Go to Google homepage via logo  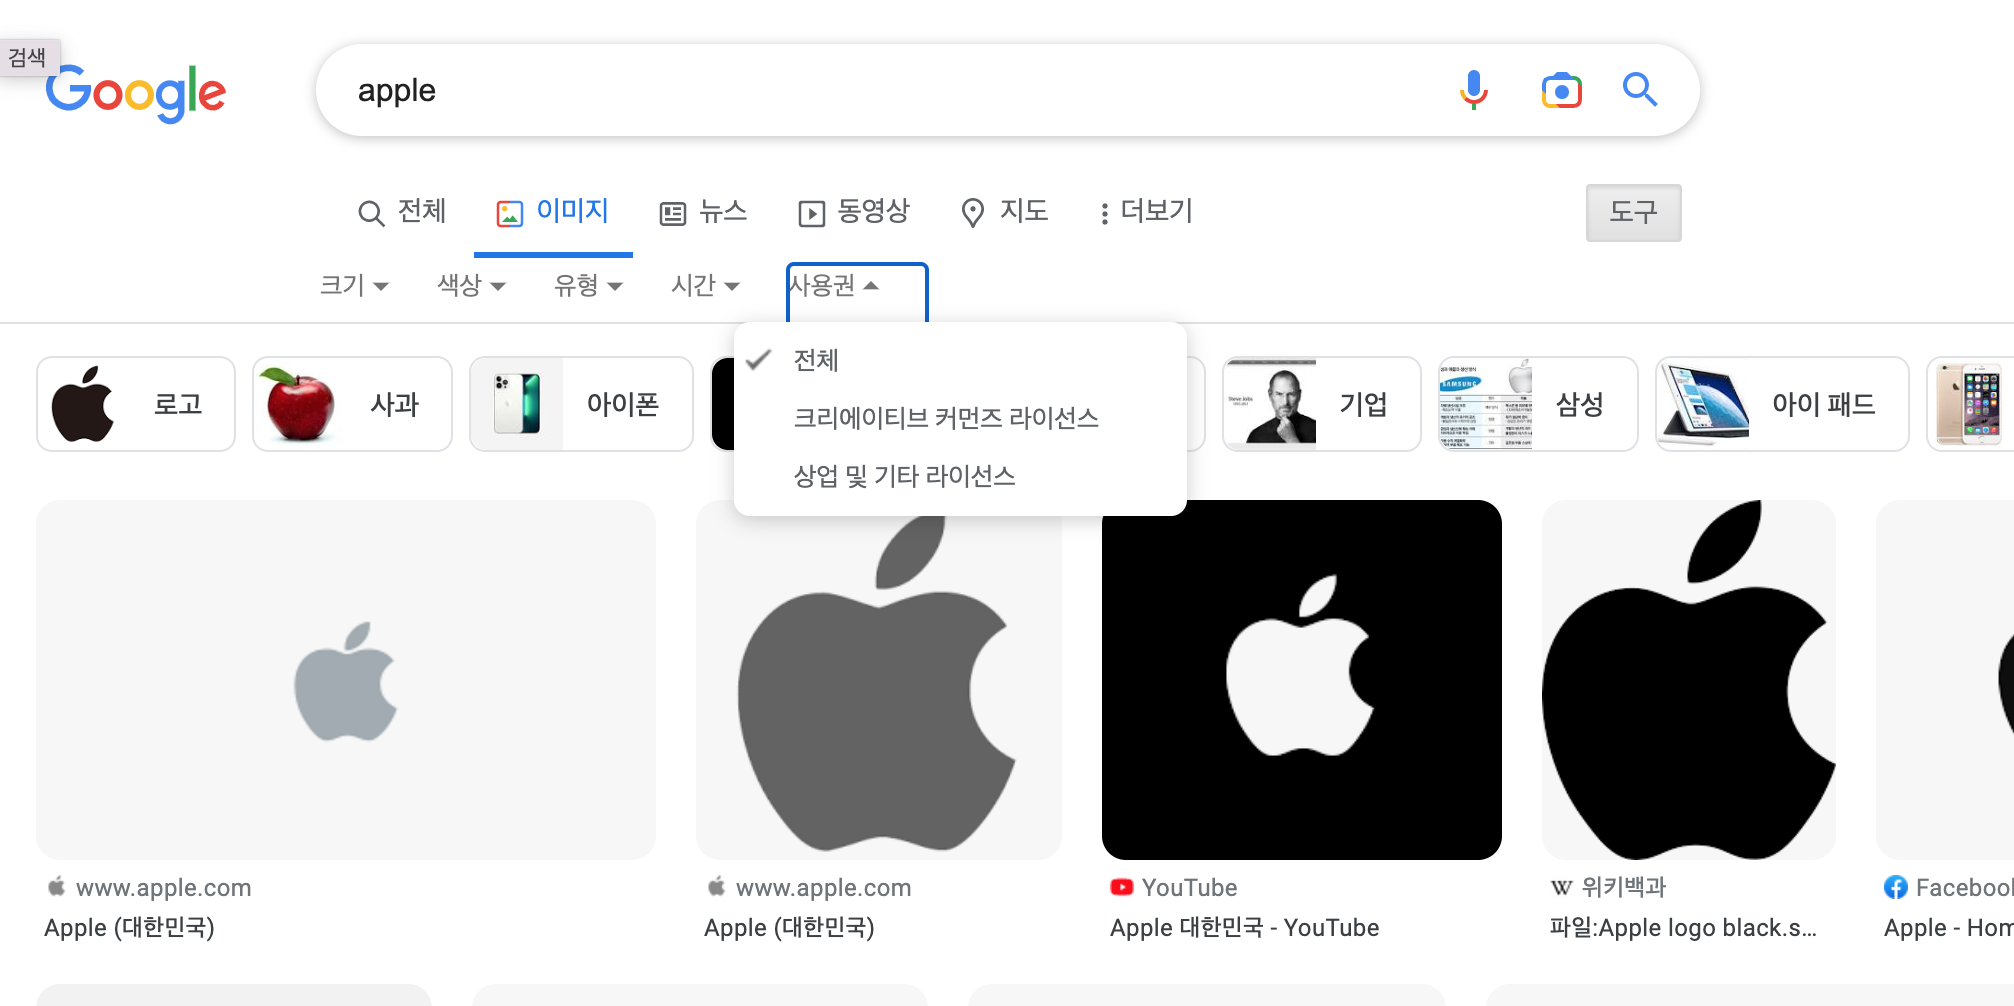(136, 93)
